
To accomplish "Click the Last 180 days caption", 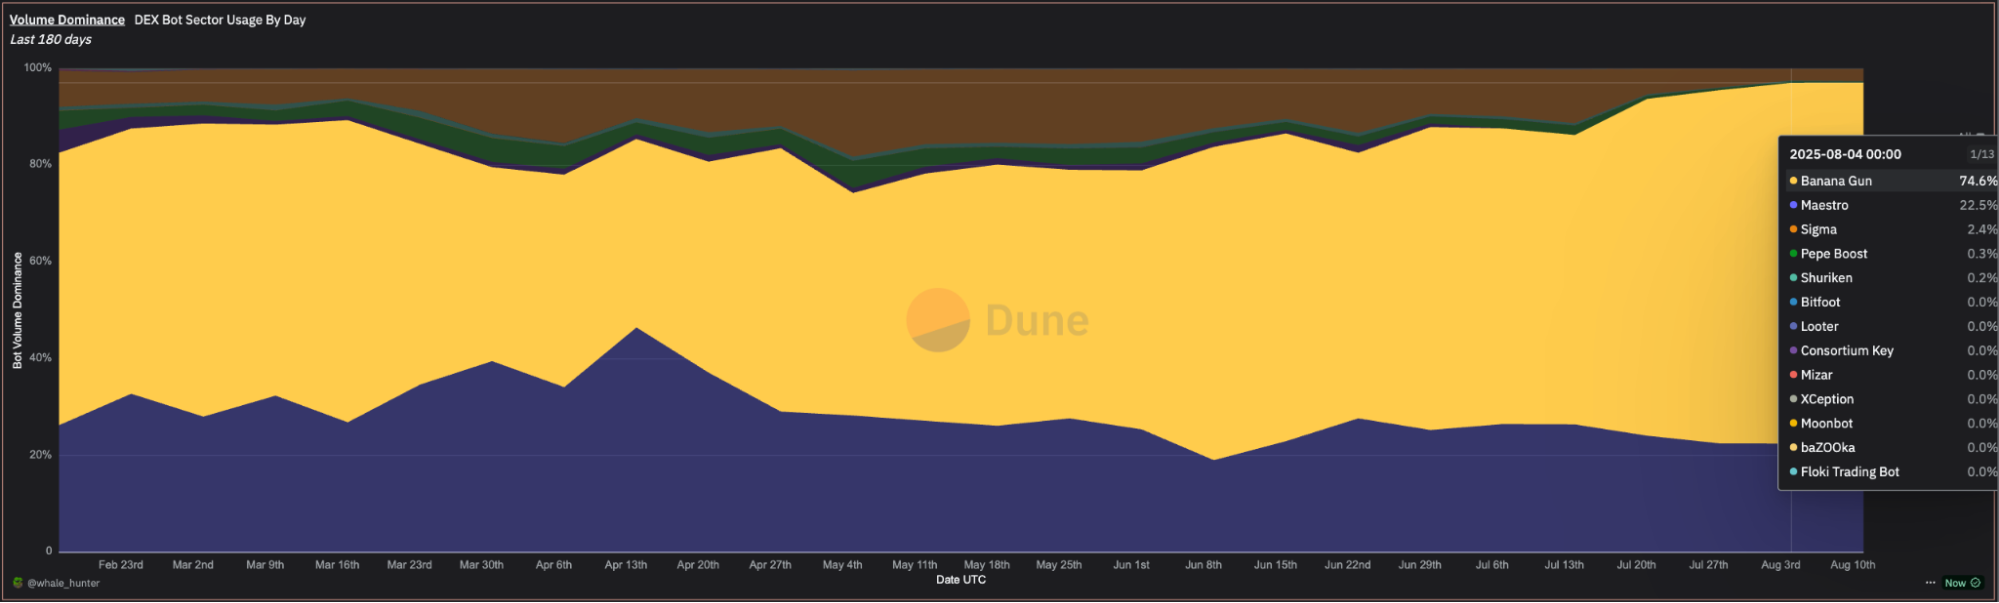I will 51,40.
